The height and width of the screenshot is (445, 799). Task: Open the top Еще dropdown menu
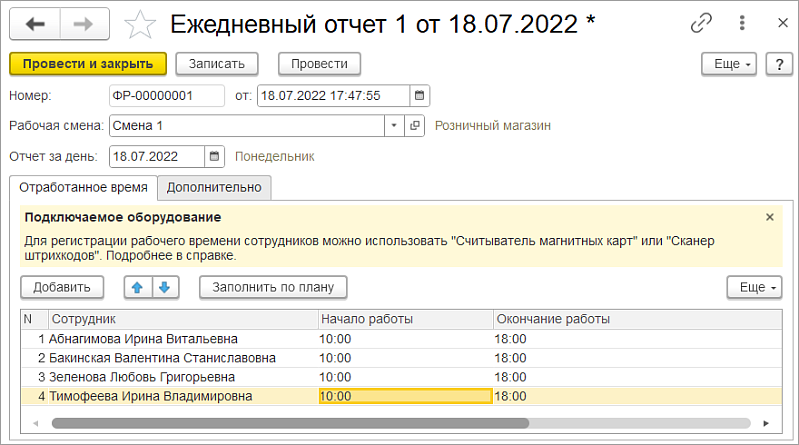(729, 64)
